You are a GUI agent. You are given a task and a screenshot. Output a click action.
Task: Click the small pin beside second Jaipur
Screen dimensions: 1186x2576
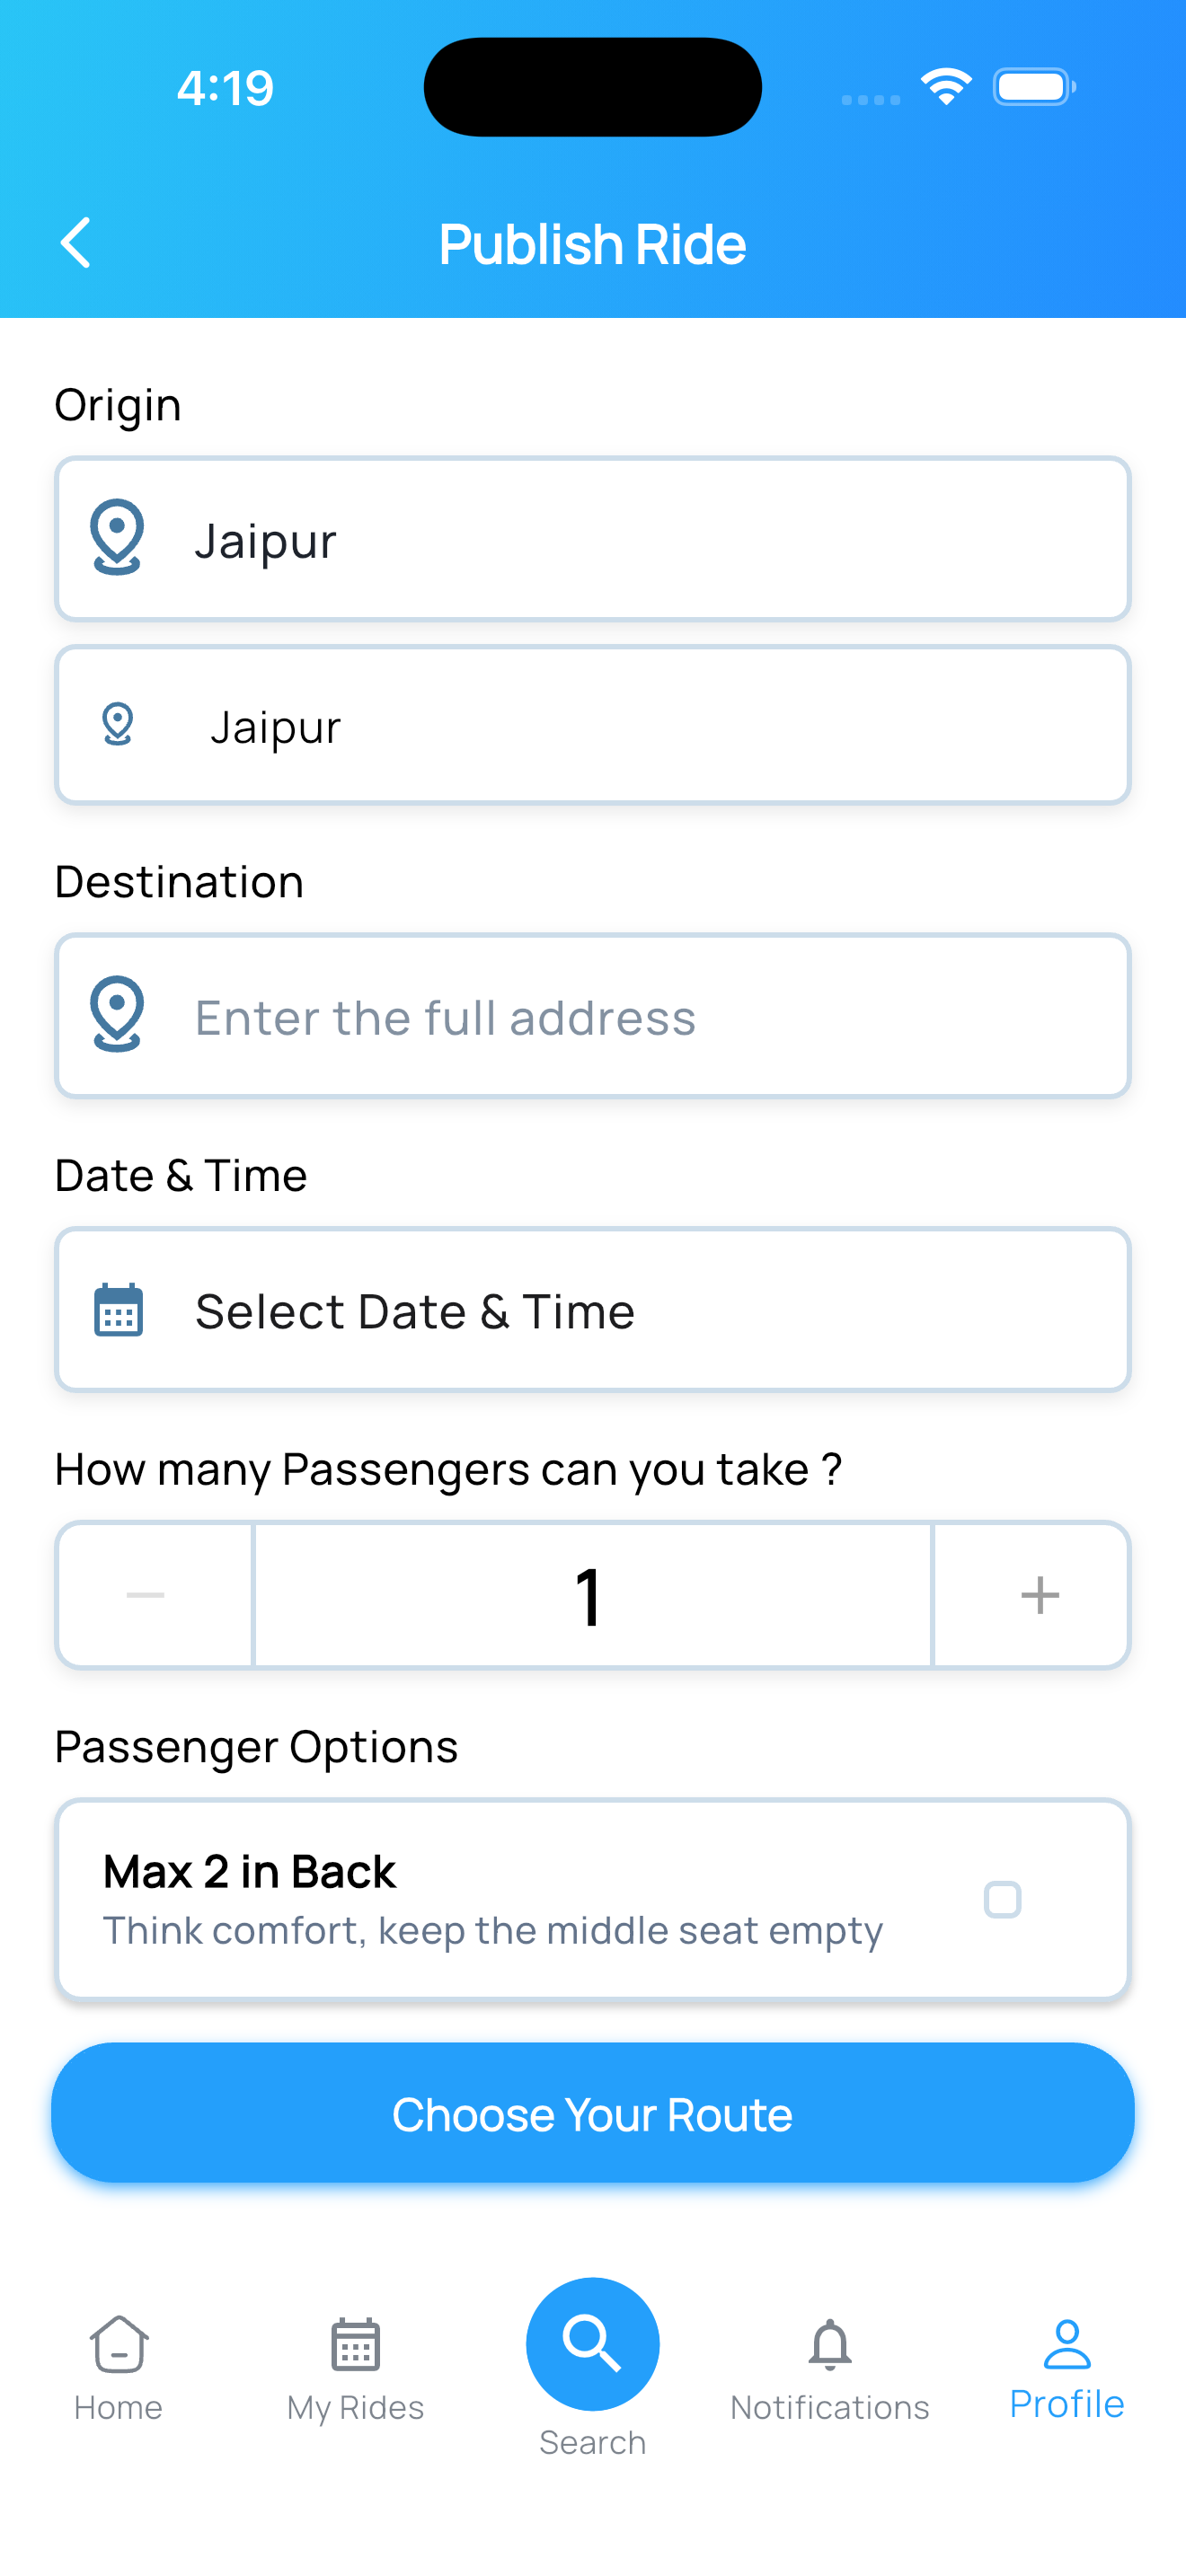tap(118, 724)
